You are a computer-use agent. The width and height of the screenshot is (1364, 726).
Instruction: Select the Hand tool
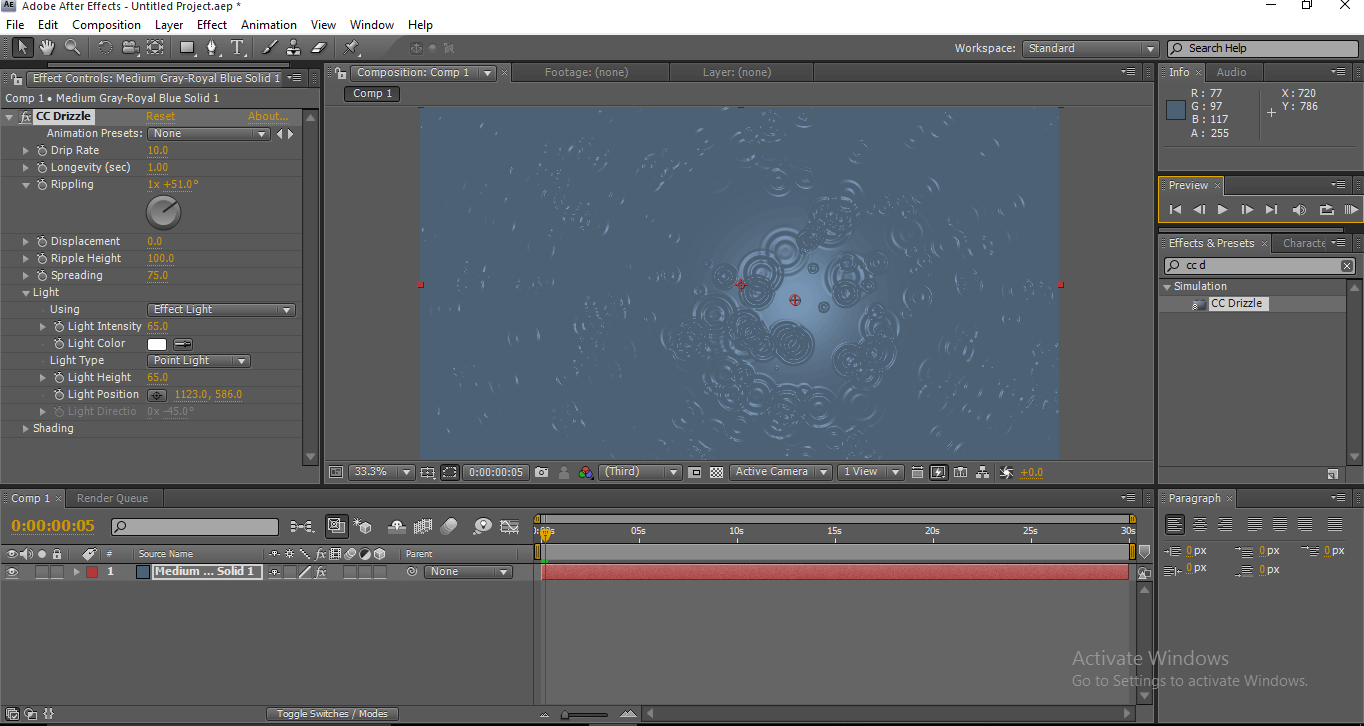pyautogui.click(x=47, y=47)
